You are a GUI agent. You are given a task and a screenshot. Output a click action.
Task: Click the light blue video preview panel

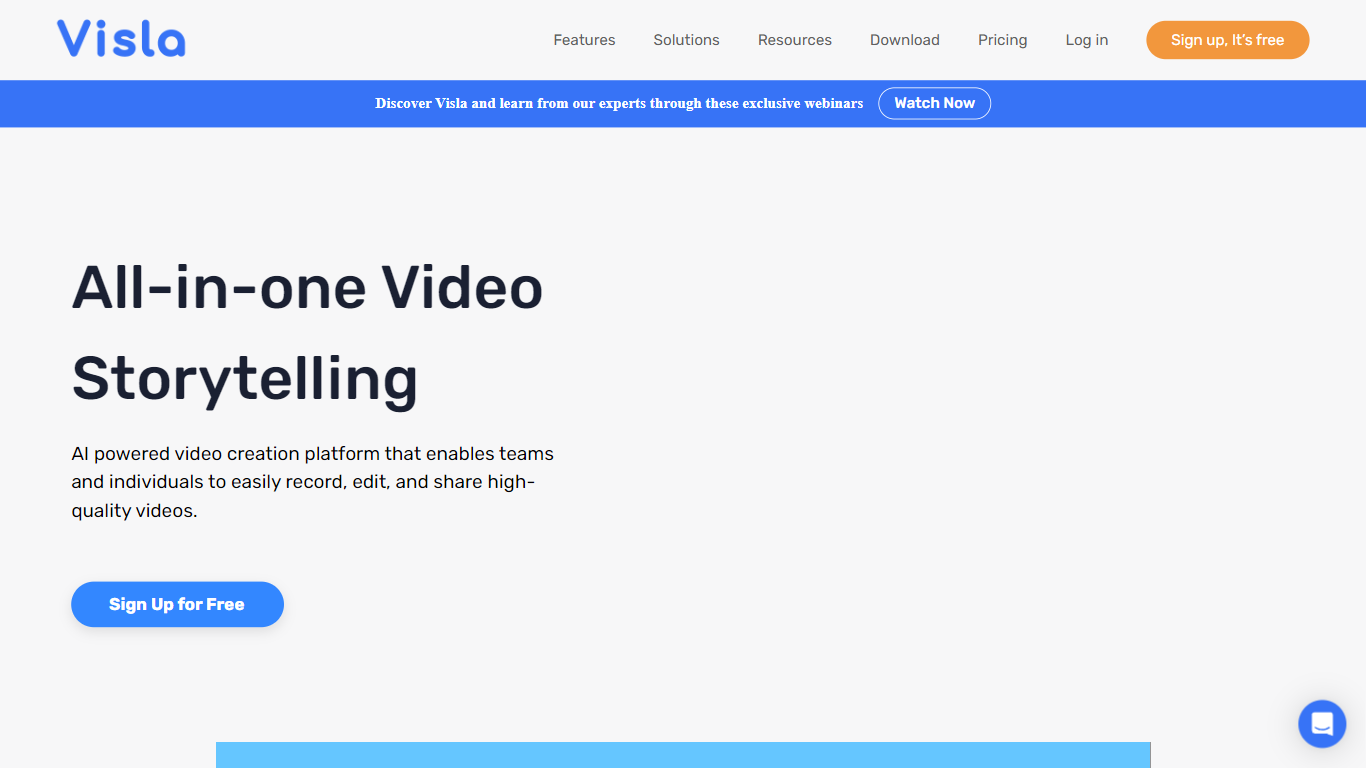[683, 755]
